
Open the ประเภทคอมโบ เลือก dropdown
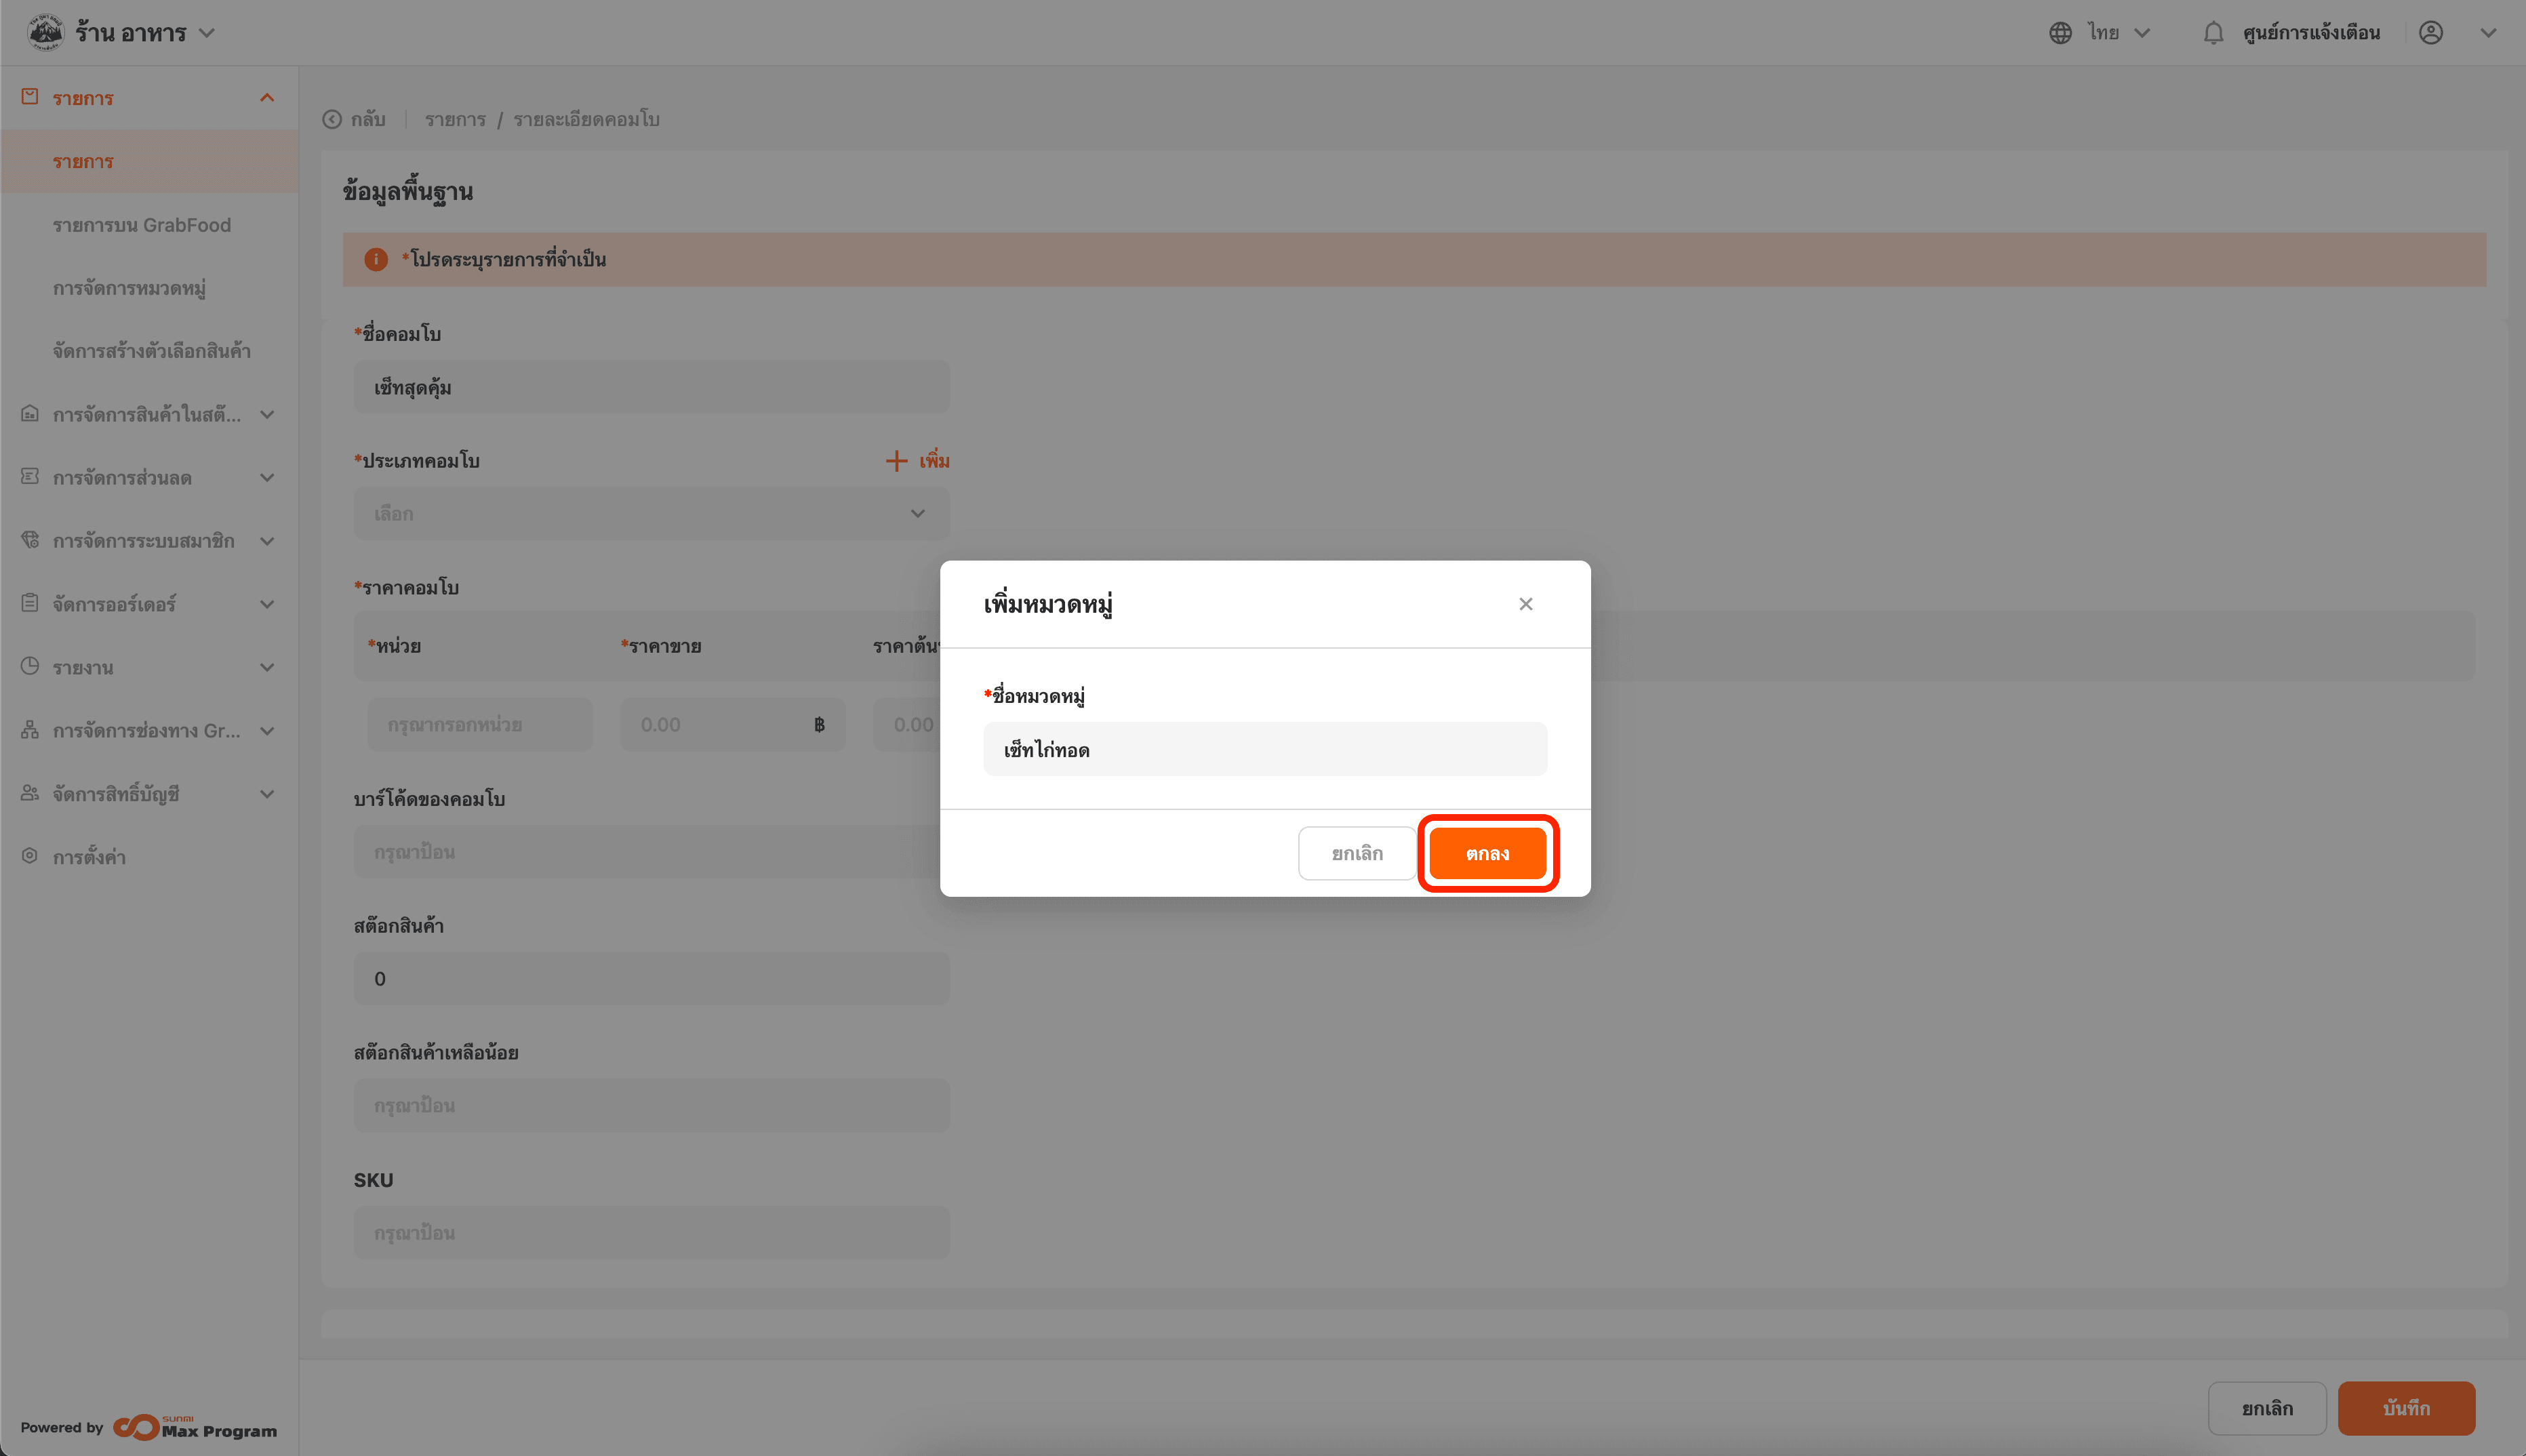coord(651,514)
